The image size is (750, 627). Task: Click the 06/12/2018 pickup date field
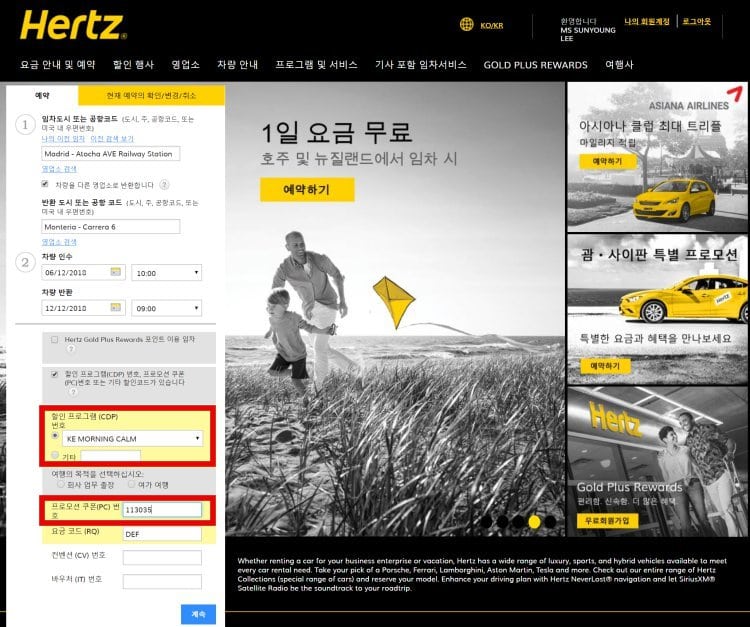point(83,273)
